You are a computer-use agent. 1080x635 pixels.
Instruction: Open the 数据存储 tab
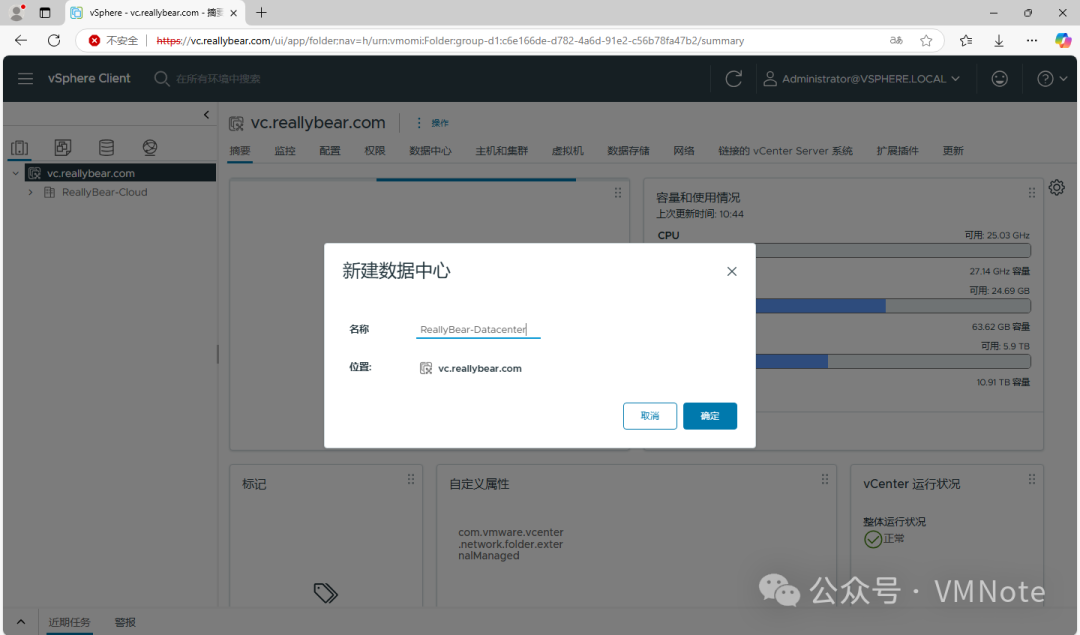point(628,151)
